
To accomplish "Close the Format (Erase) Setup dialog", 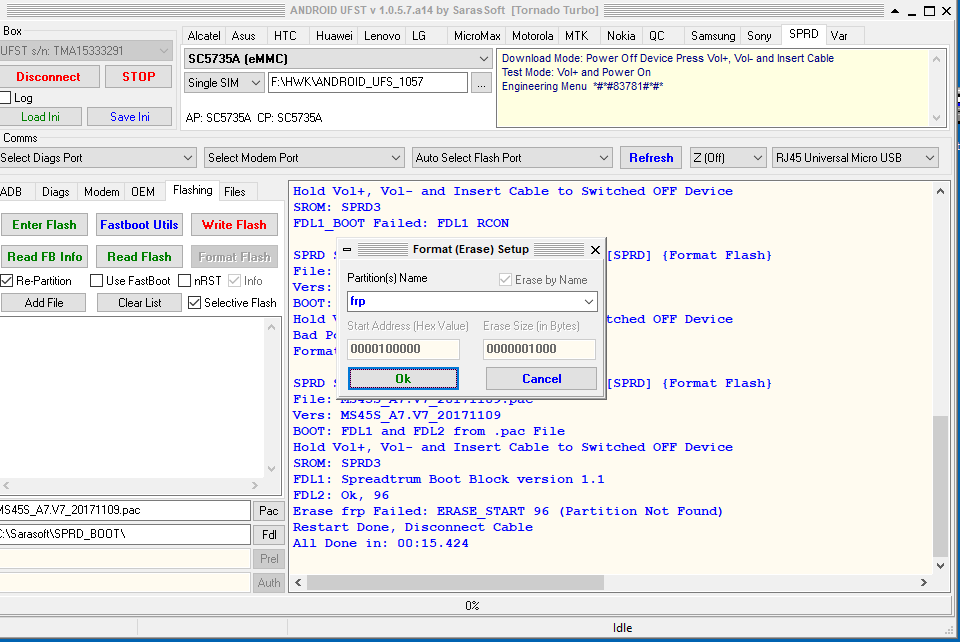I will pyautogui.click(x=595, y=250).
